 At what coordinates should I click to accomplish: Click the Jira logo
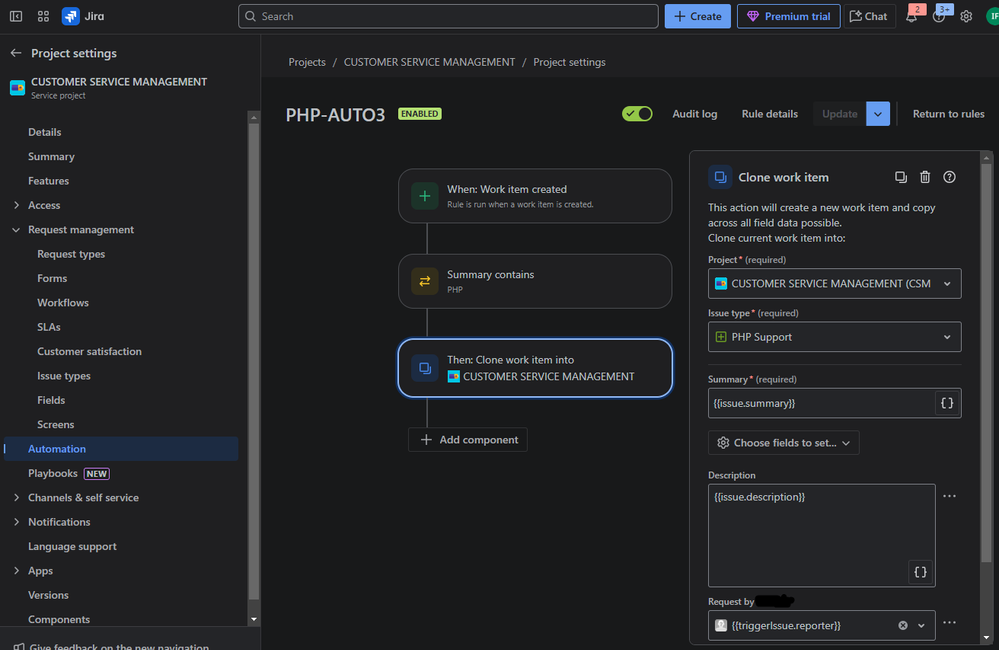pyautogui.click(x=83, y=17)
